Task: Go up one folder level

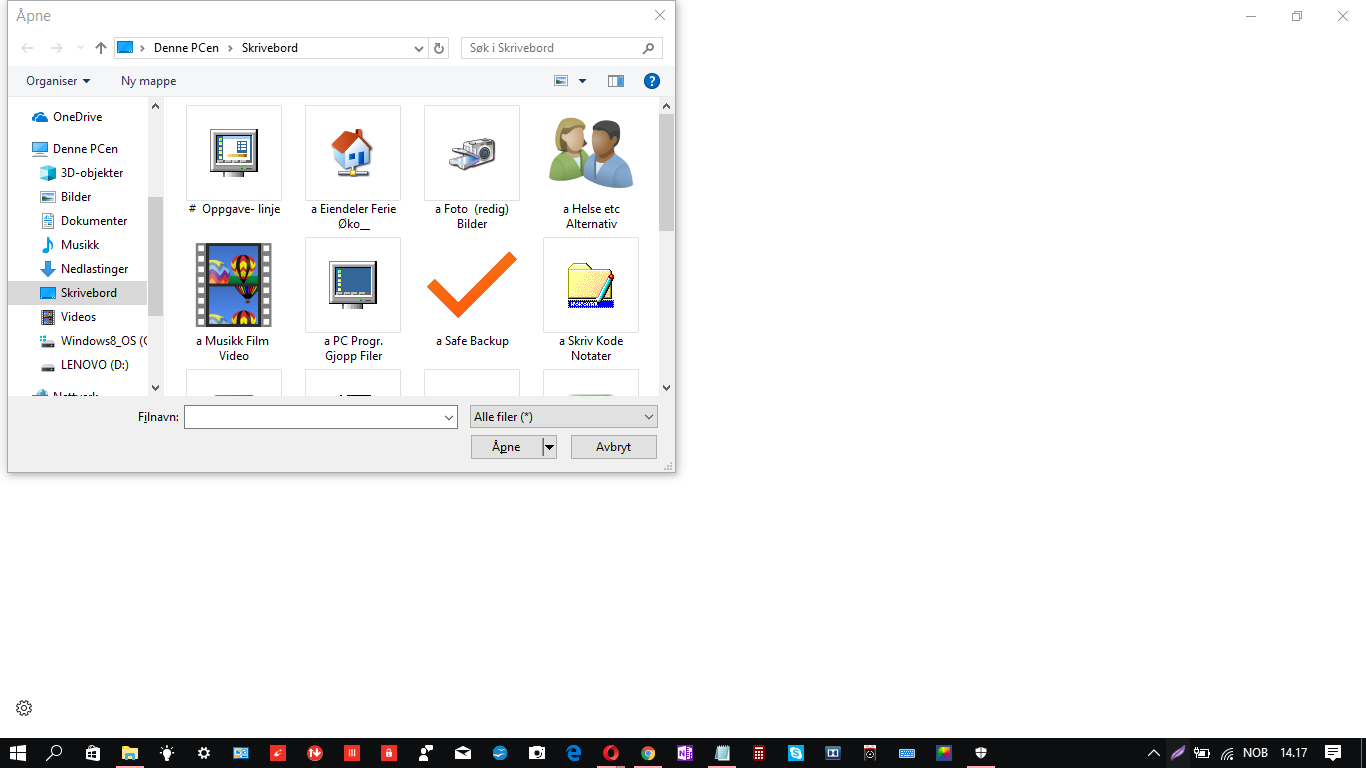Action: tap(101, 48)
